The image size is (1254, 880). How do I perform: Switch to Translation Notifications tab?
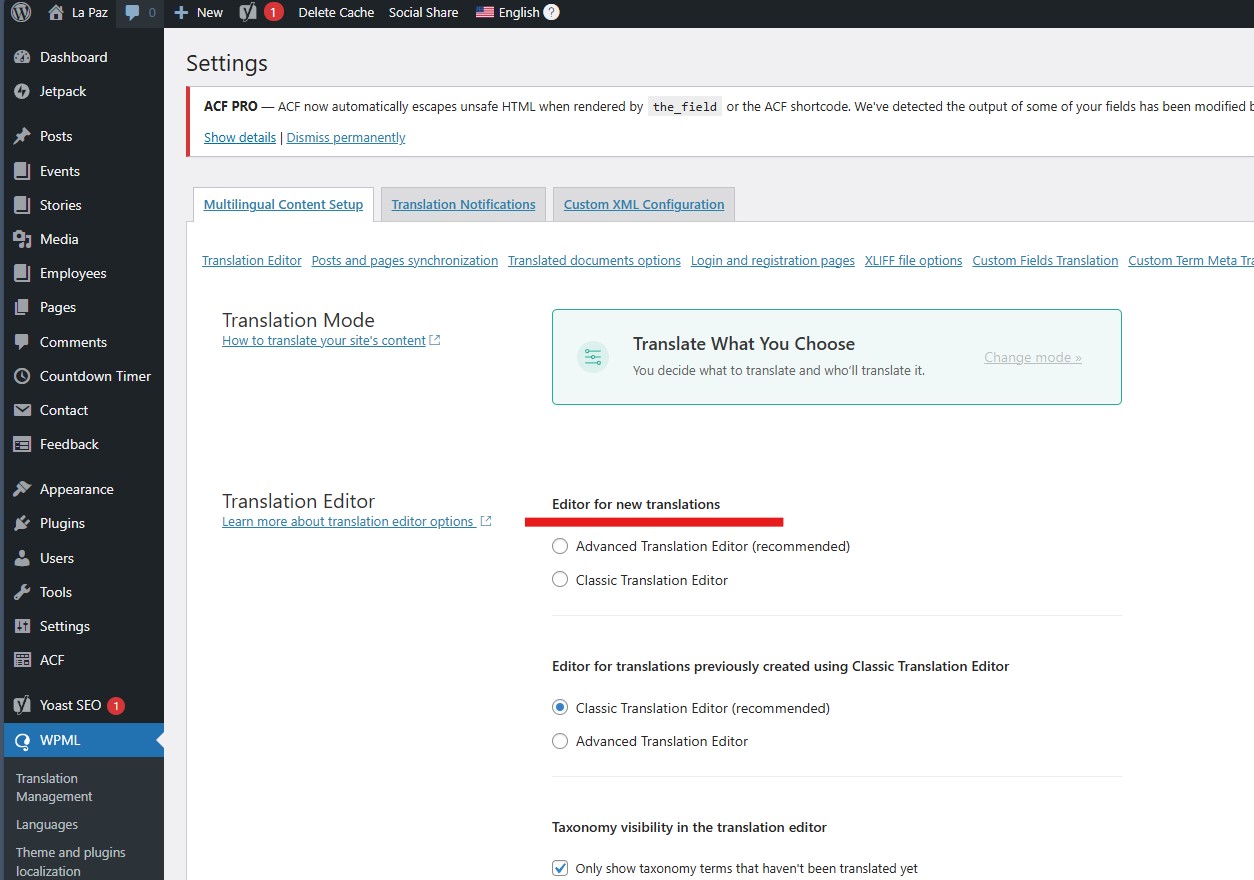[x=463, y=205]
